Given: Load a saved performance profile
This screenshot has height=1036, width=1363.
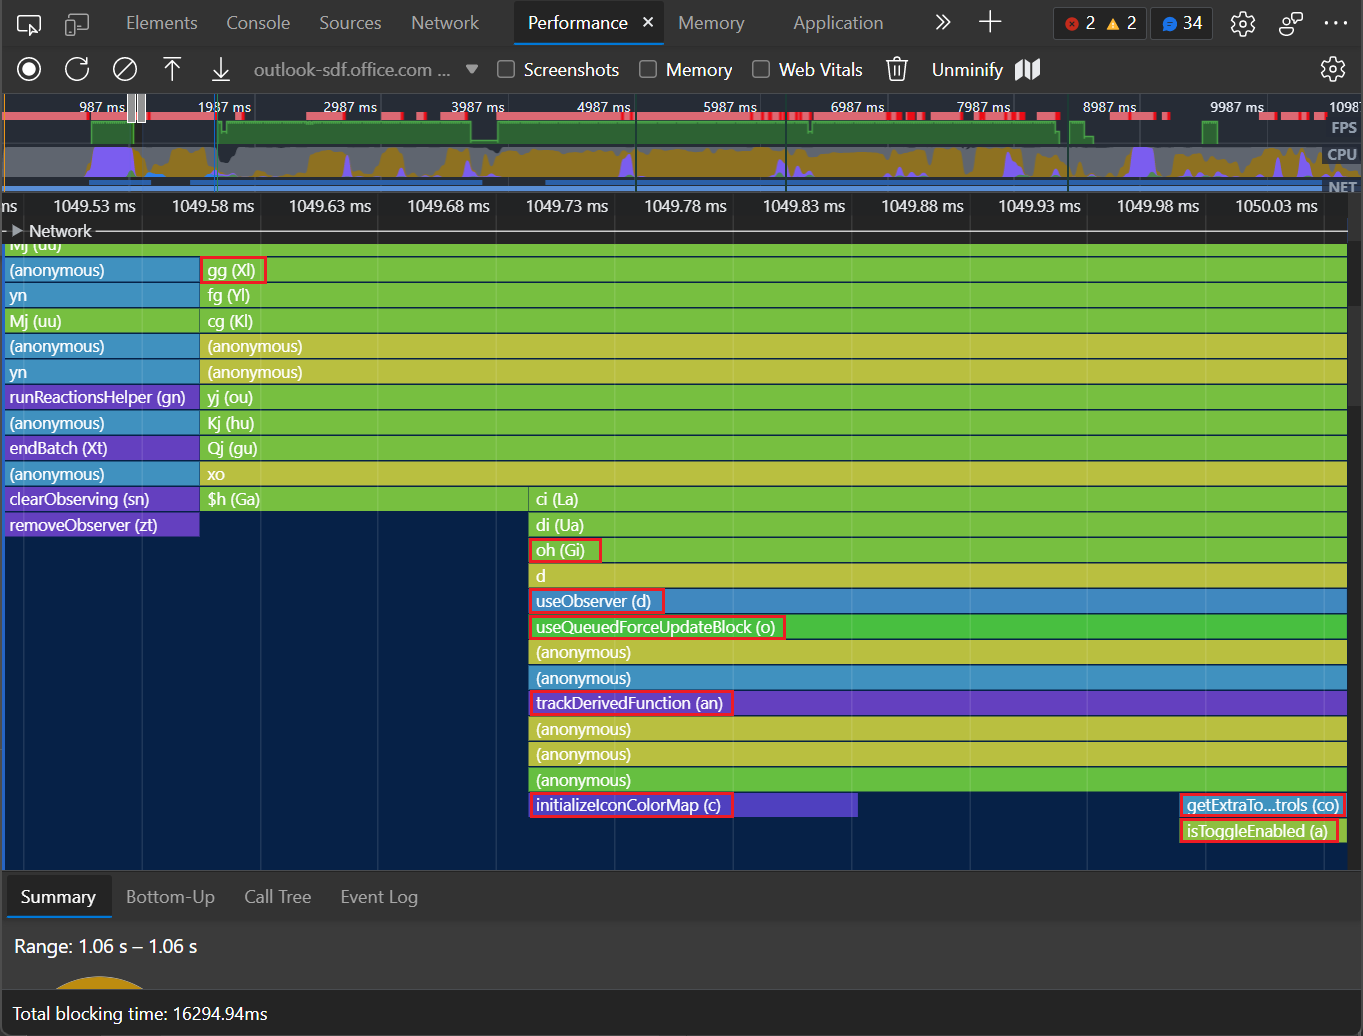Looking at the screenshot, I should [172, 69].
